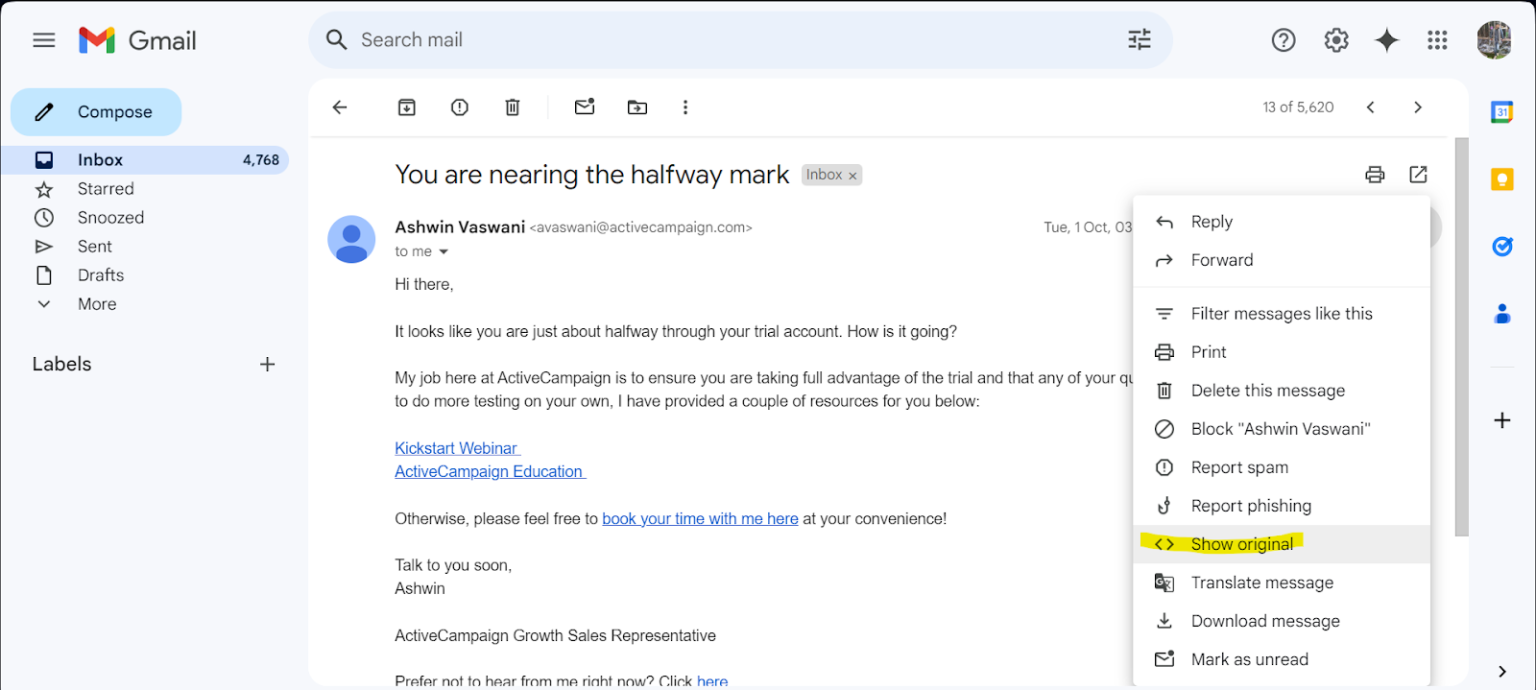Click the Compose button
Screen dimensions: 1536x690
pyautogui.click(x=96, y=112)
